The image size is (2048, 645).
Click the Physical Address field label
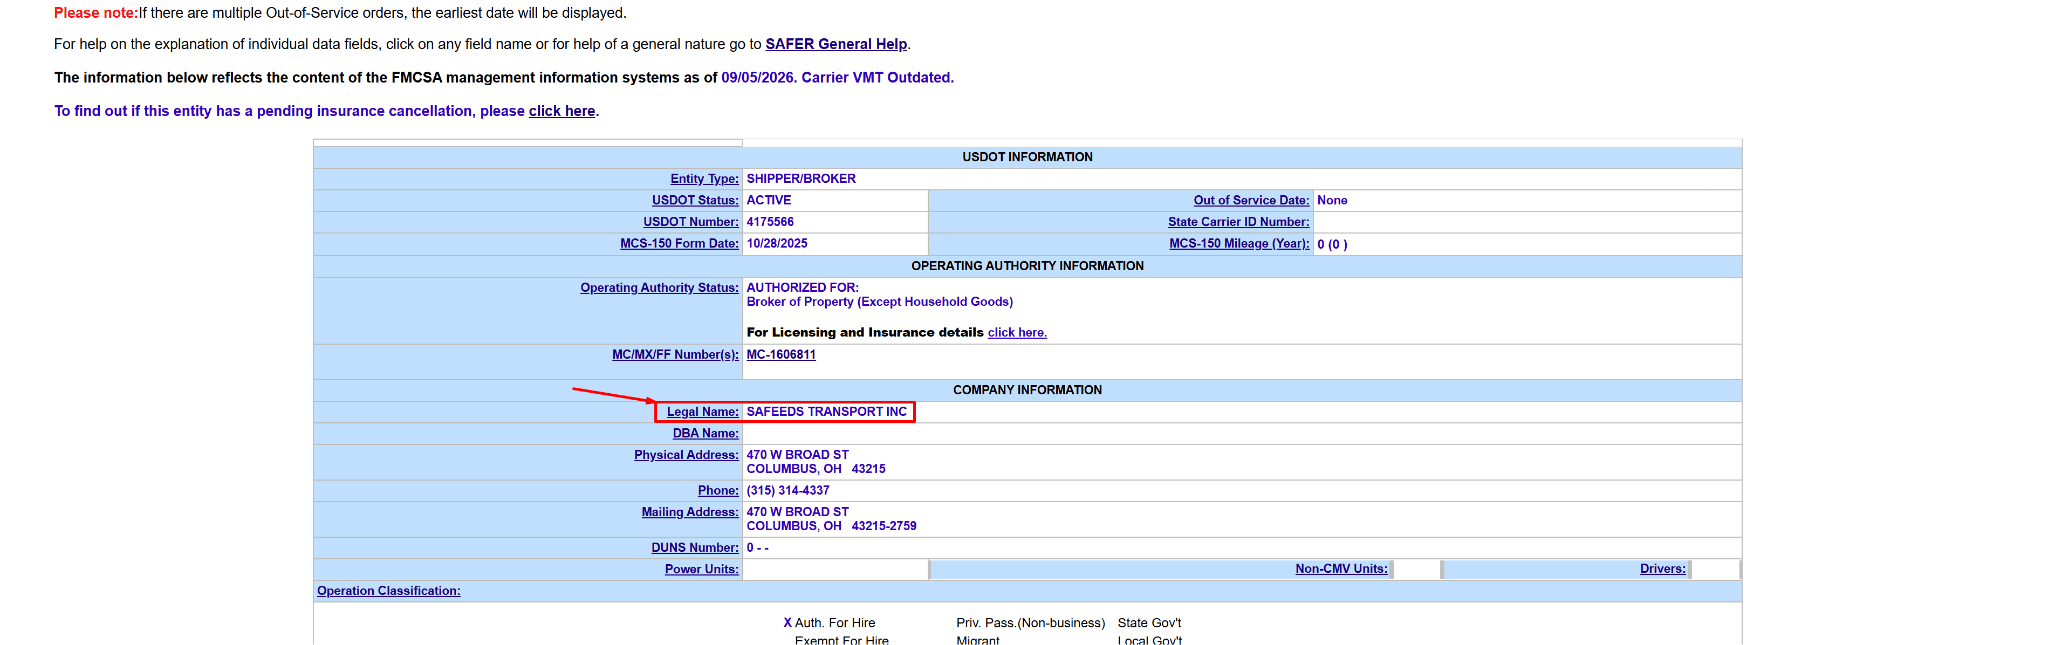click(x=686, y=455)
